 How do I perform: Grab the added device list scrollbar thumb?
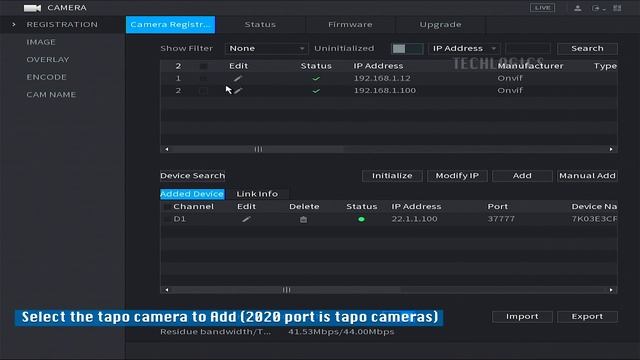(x=286, y=290)
